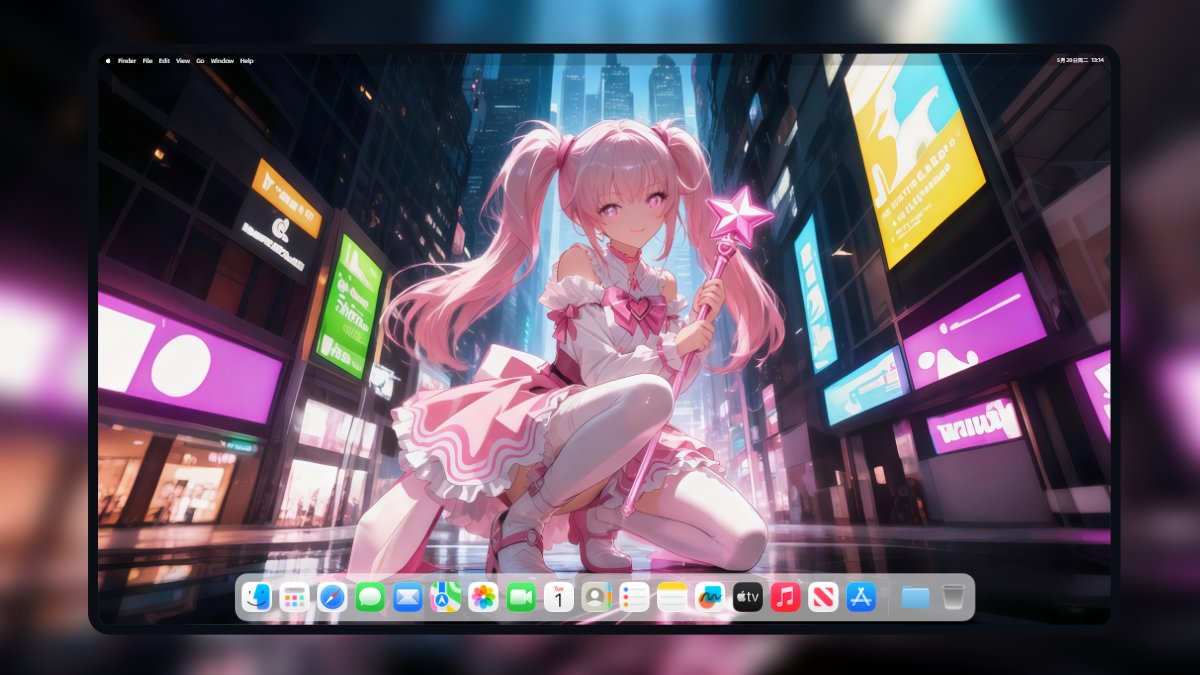Click the clock in the menu bar
The image size is (1200, 675).
[1097, 60]
